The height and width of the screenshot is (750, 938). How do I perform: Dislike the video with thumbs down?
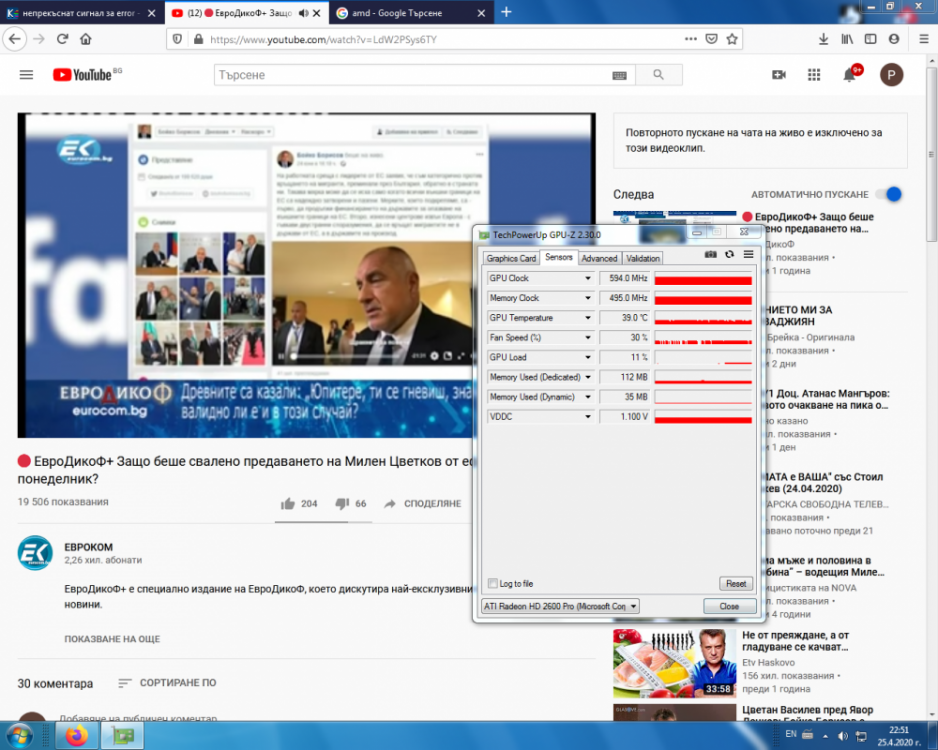342,504
